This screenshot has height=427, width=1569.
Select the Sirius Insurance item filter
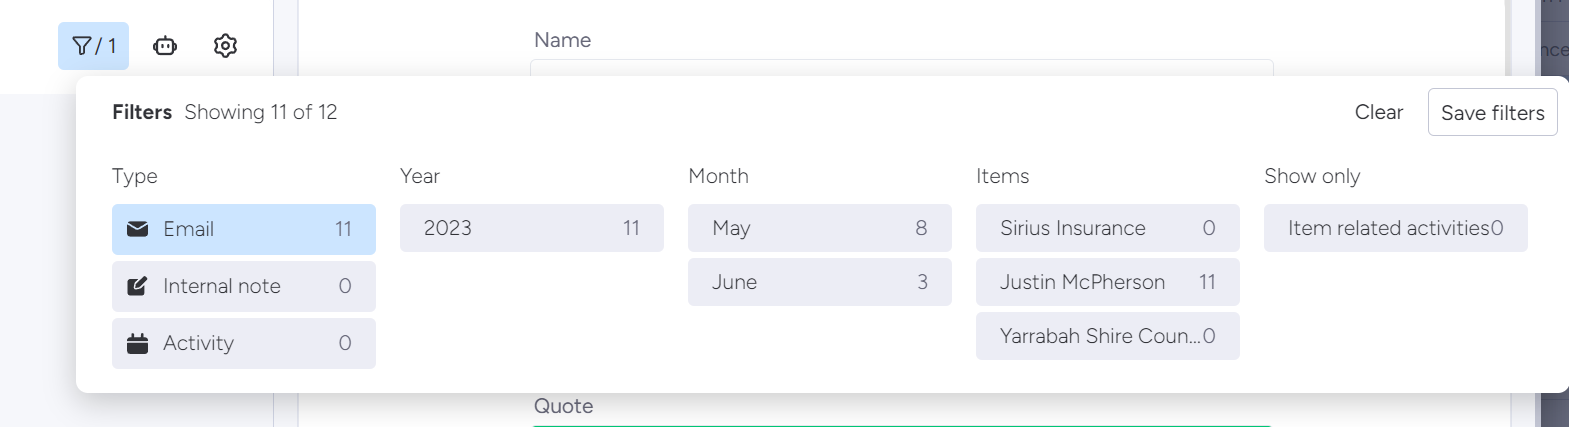[1107, 228]
